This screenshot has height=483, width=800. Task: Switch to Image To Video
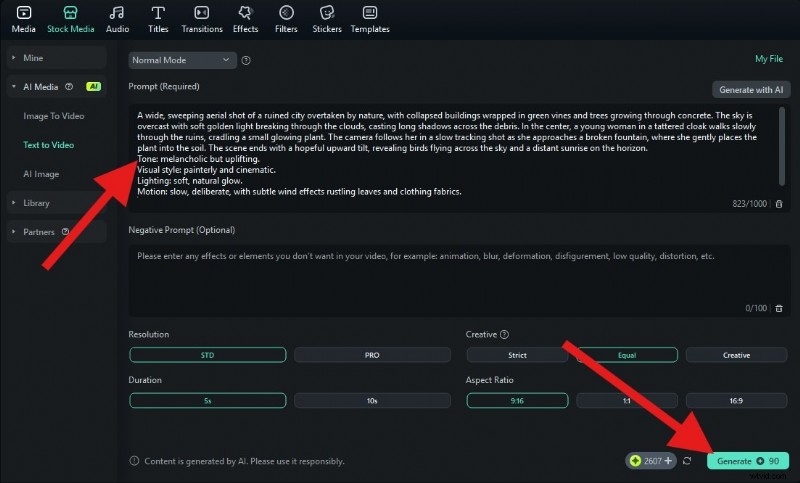[54, 116]
